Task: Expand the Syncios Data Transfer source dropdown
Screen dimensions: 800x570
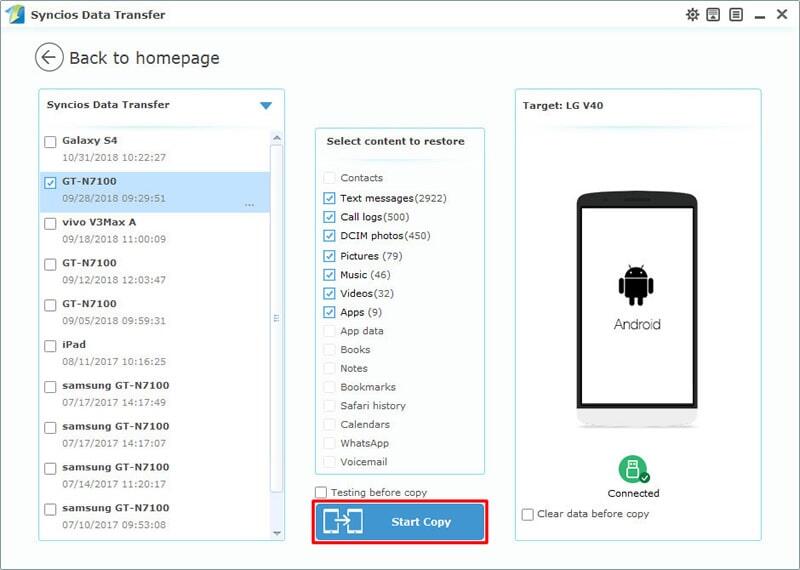Action: point(266,106)
